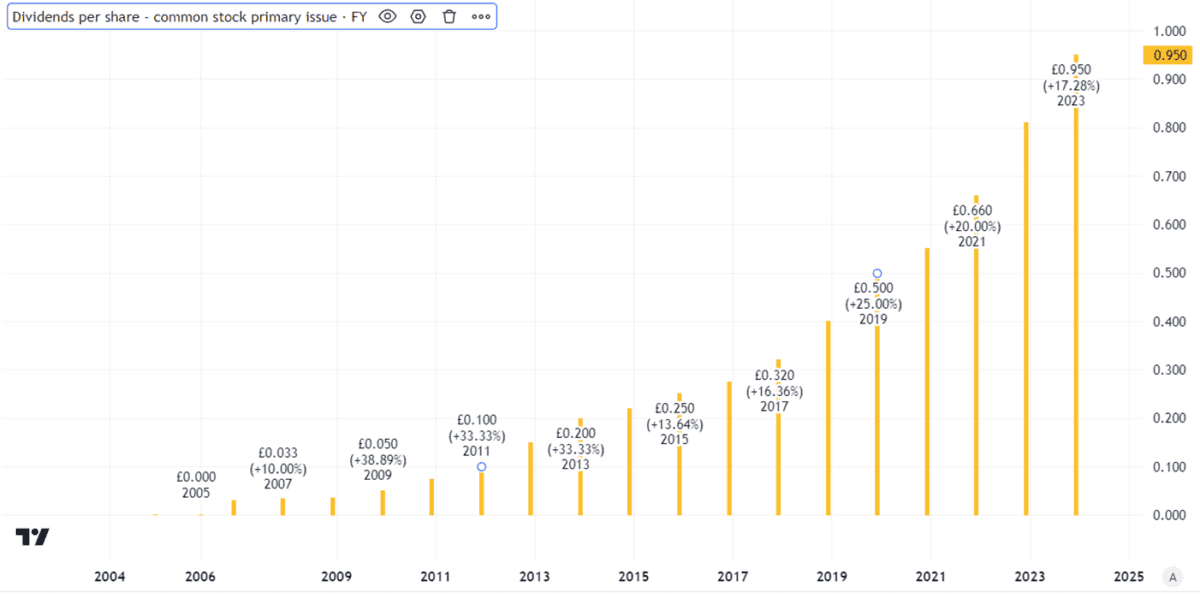The width and height of the screenshot is (1200, 598).
Task: Click the £0.320 2017 data label
Action: [773, 391]
